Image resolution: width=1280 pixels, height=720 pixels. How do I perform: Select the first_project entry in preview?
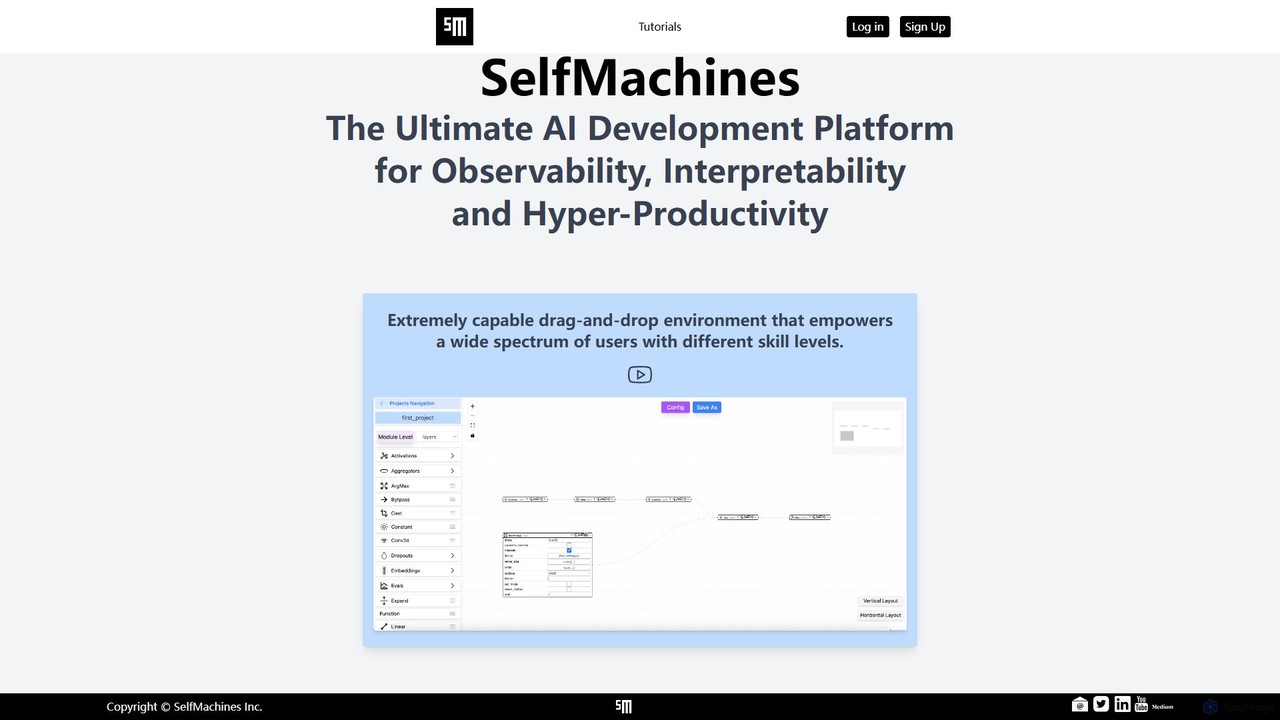pos(418,418)
